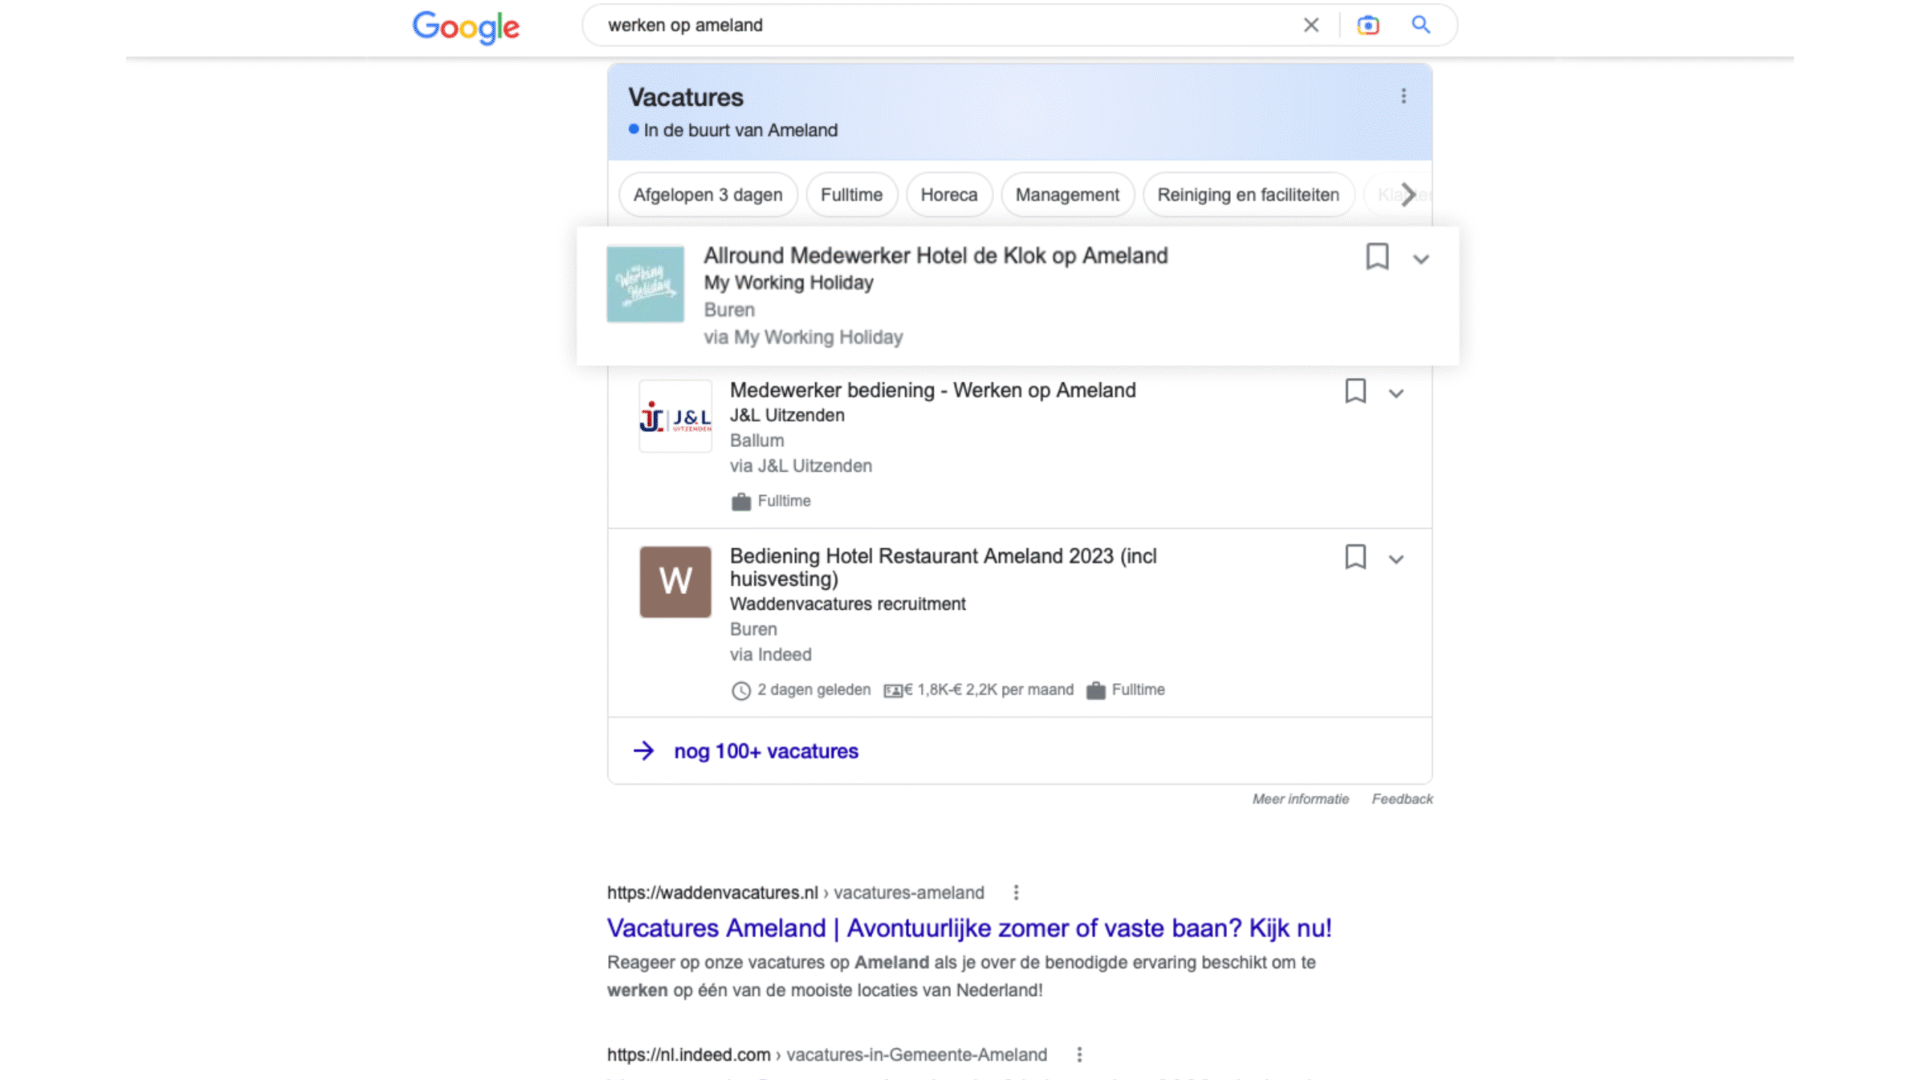Select the Fulltime filter chip
1920x1080 pixels.
(852, 195)
